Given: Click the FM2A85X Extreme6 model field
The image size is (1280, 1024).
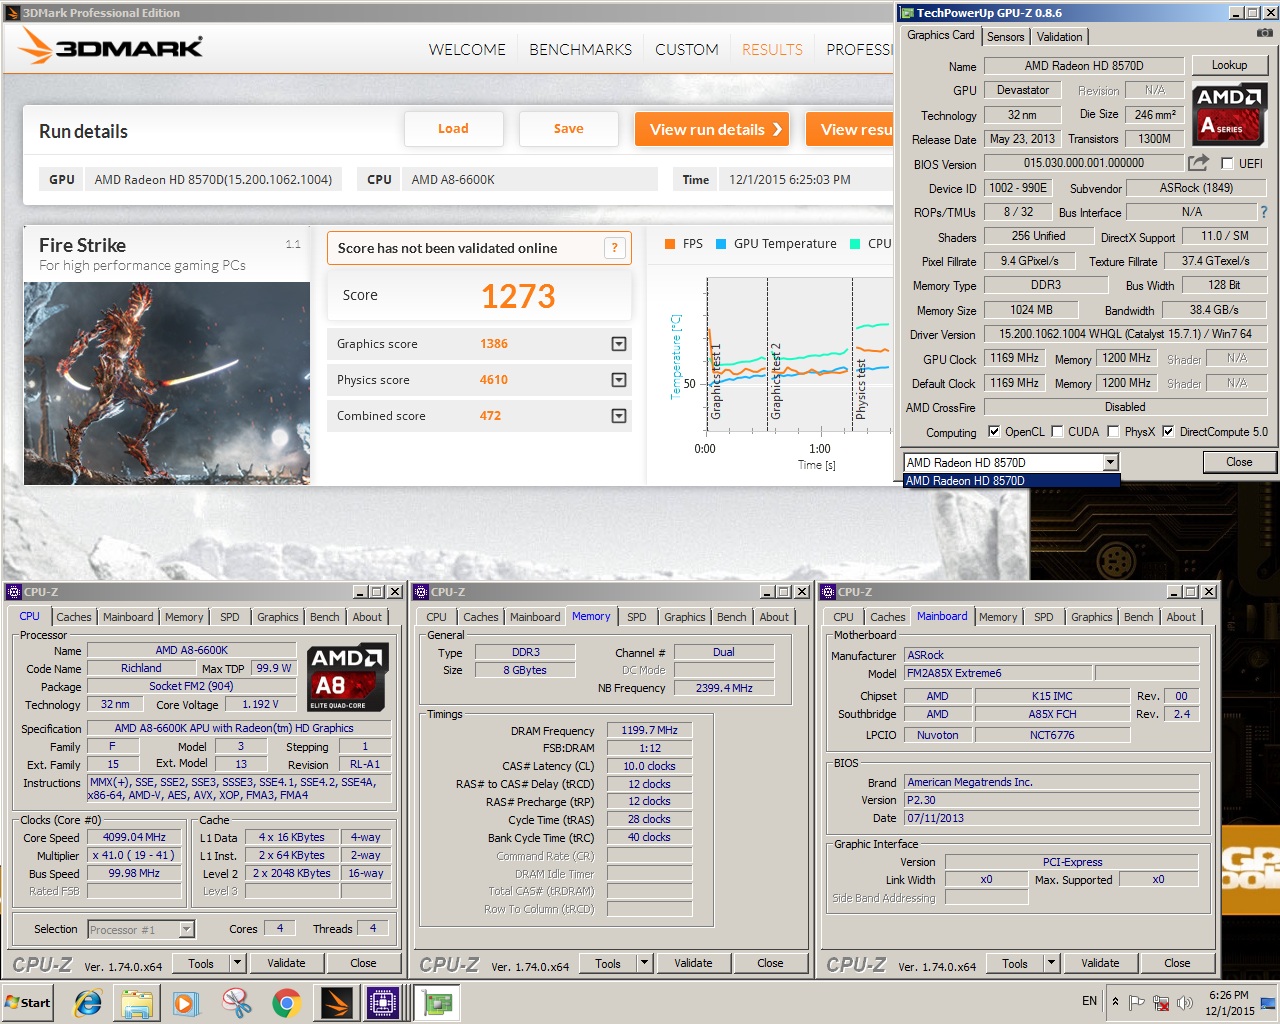Looking at the screenshot, I should coord(997,673).
